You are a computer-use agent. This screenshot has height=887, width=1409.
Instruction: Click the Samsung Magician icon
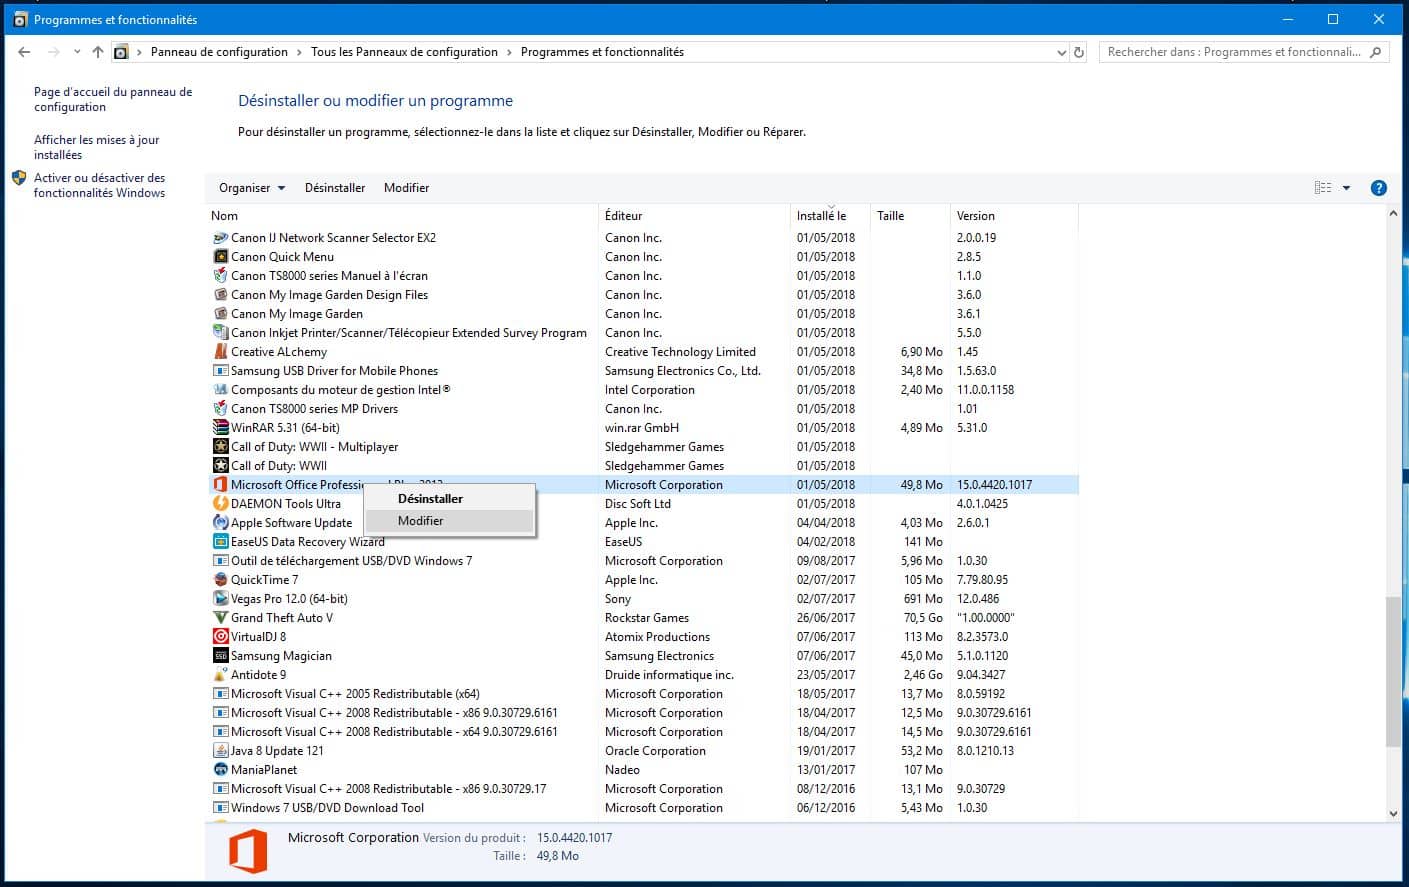221,655
